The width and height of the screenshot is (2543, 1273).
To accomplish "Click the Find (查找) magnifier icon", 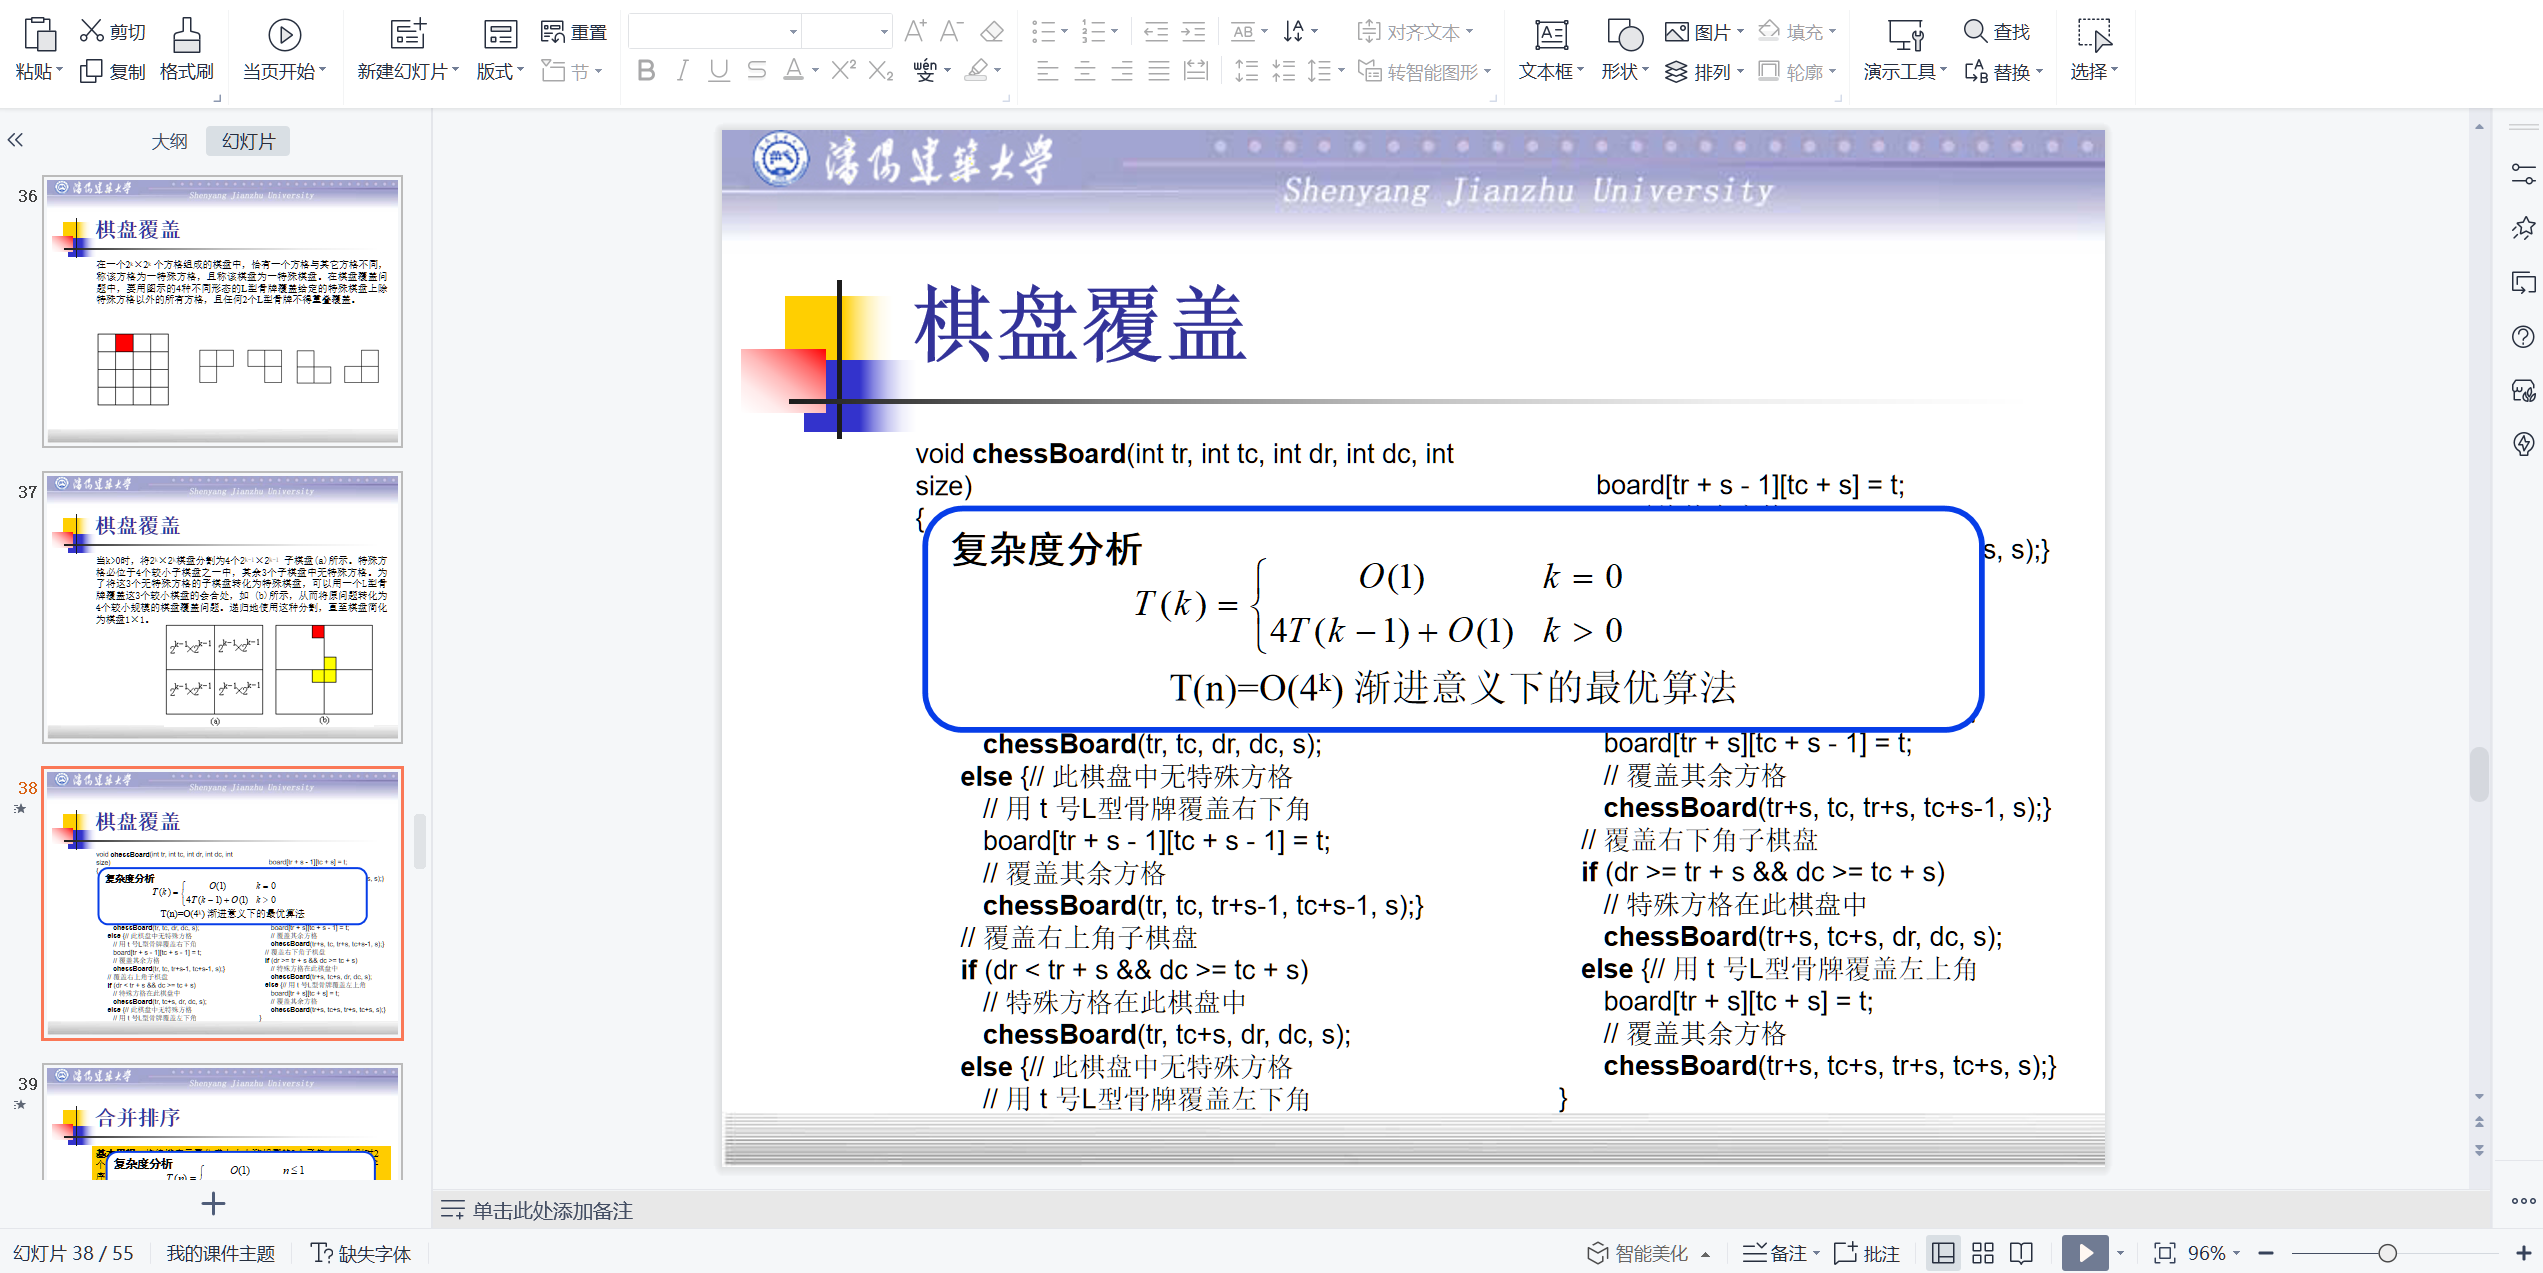I will pyautogui.click(x=1974, y=31).
